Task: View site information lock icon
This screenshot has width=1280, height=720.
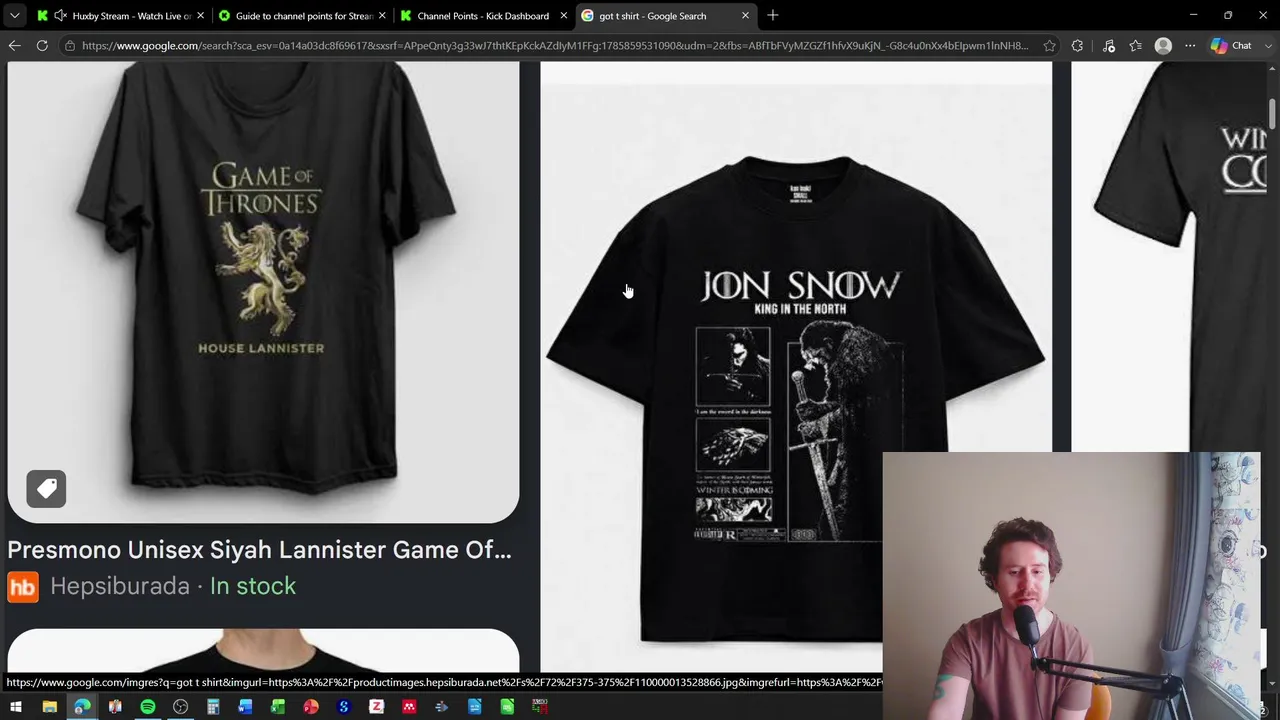Action: click(x=69, y=46)
